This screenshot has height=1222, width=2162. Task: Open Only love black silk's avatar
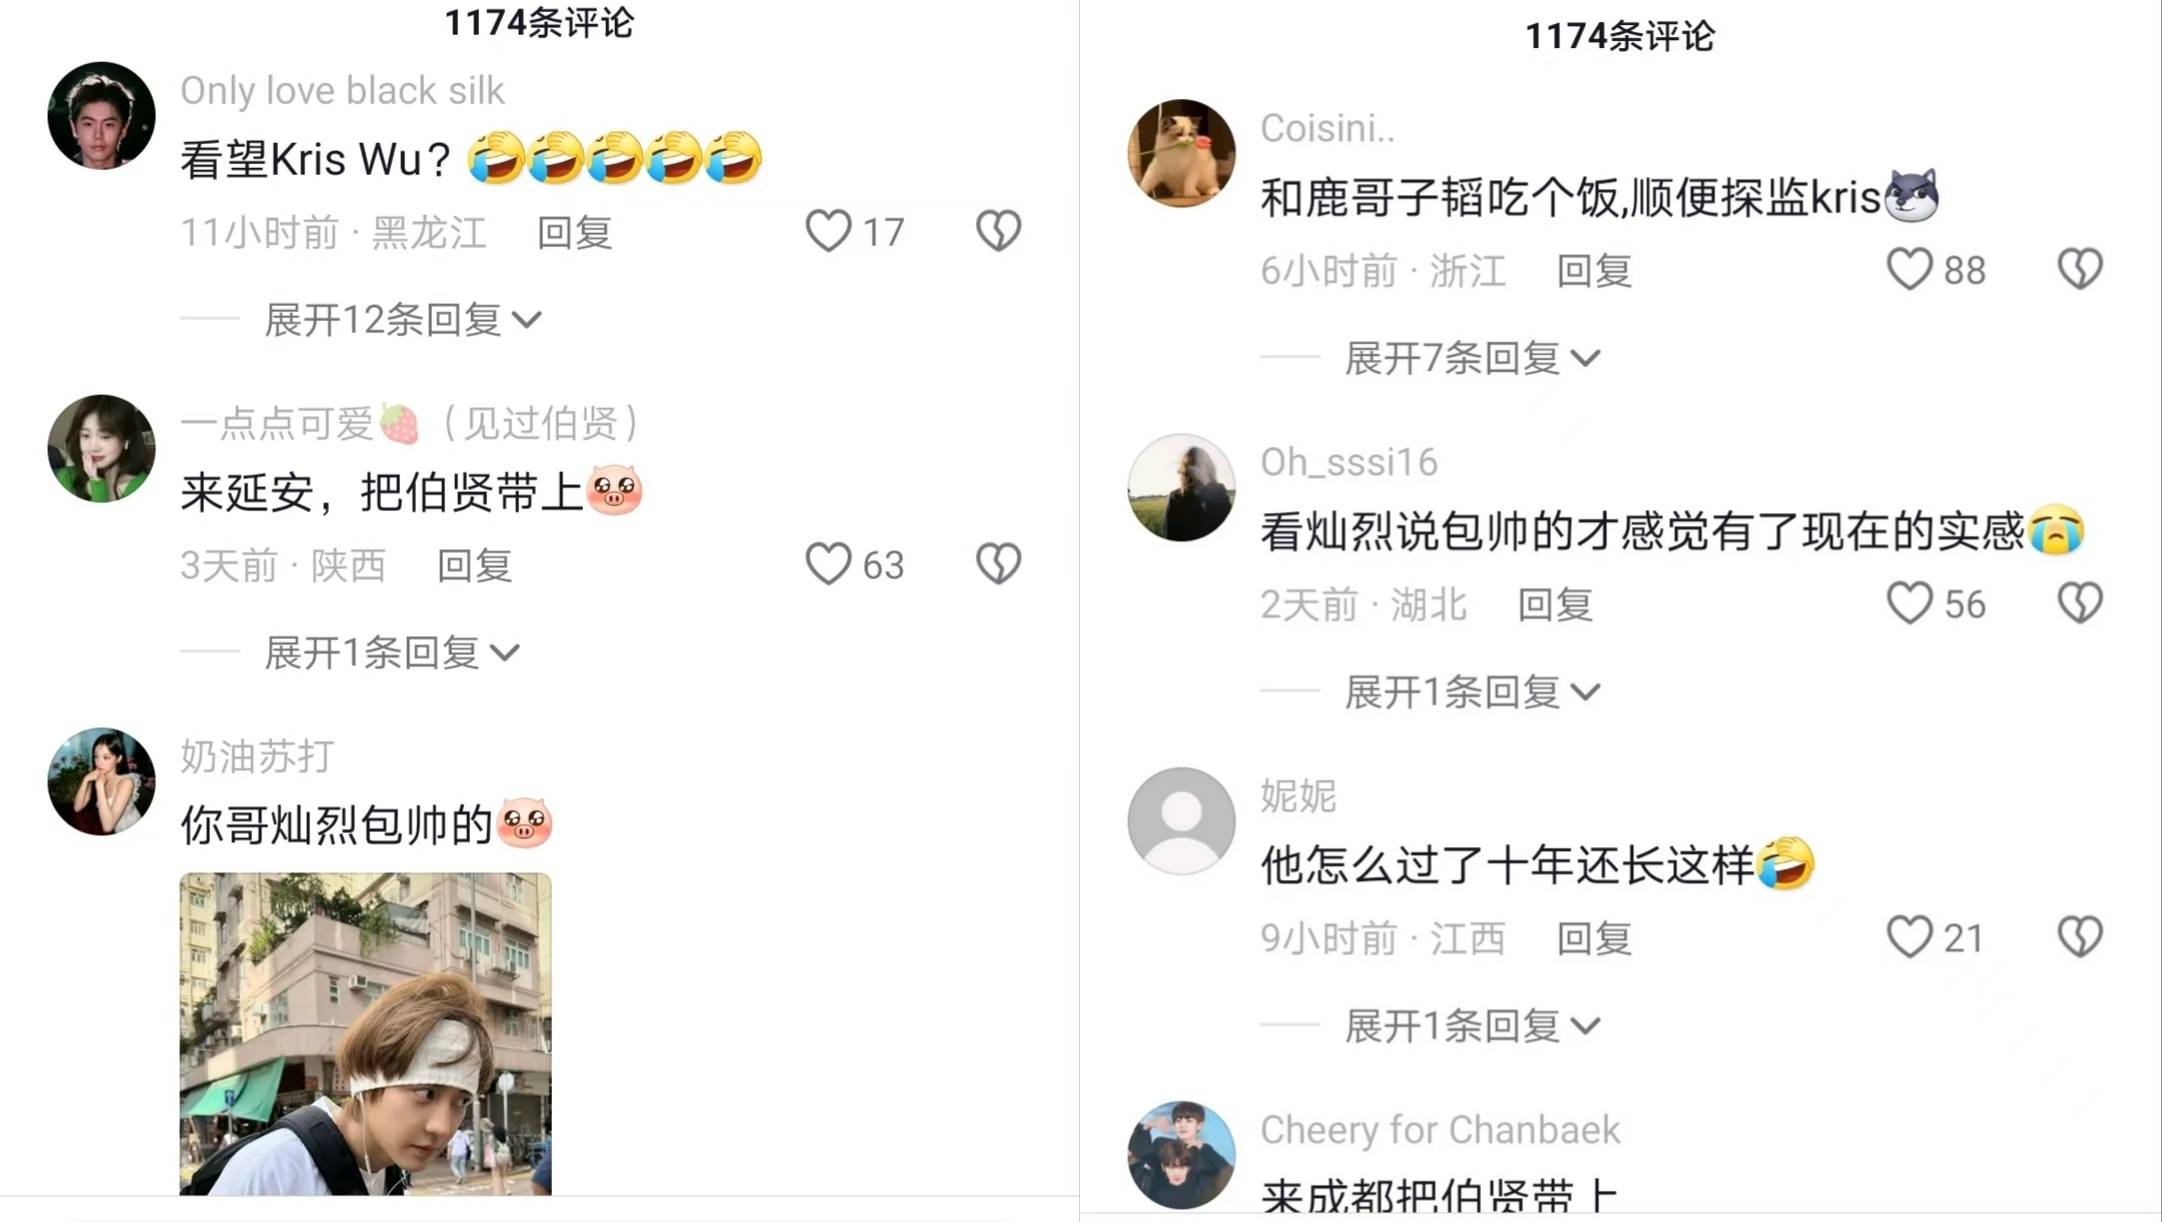tap(102, 116)
